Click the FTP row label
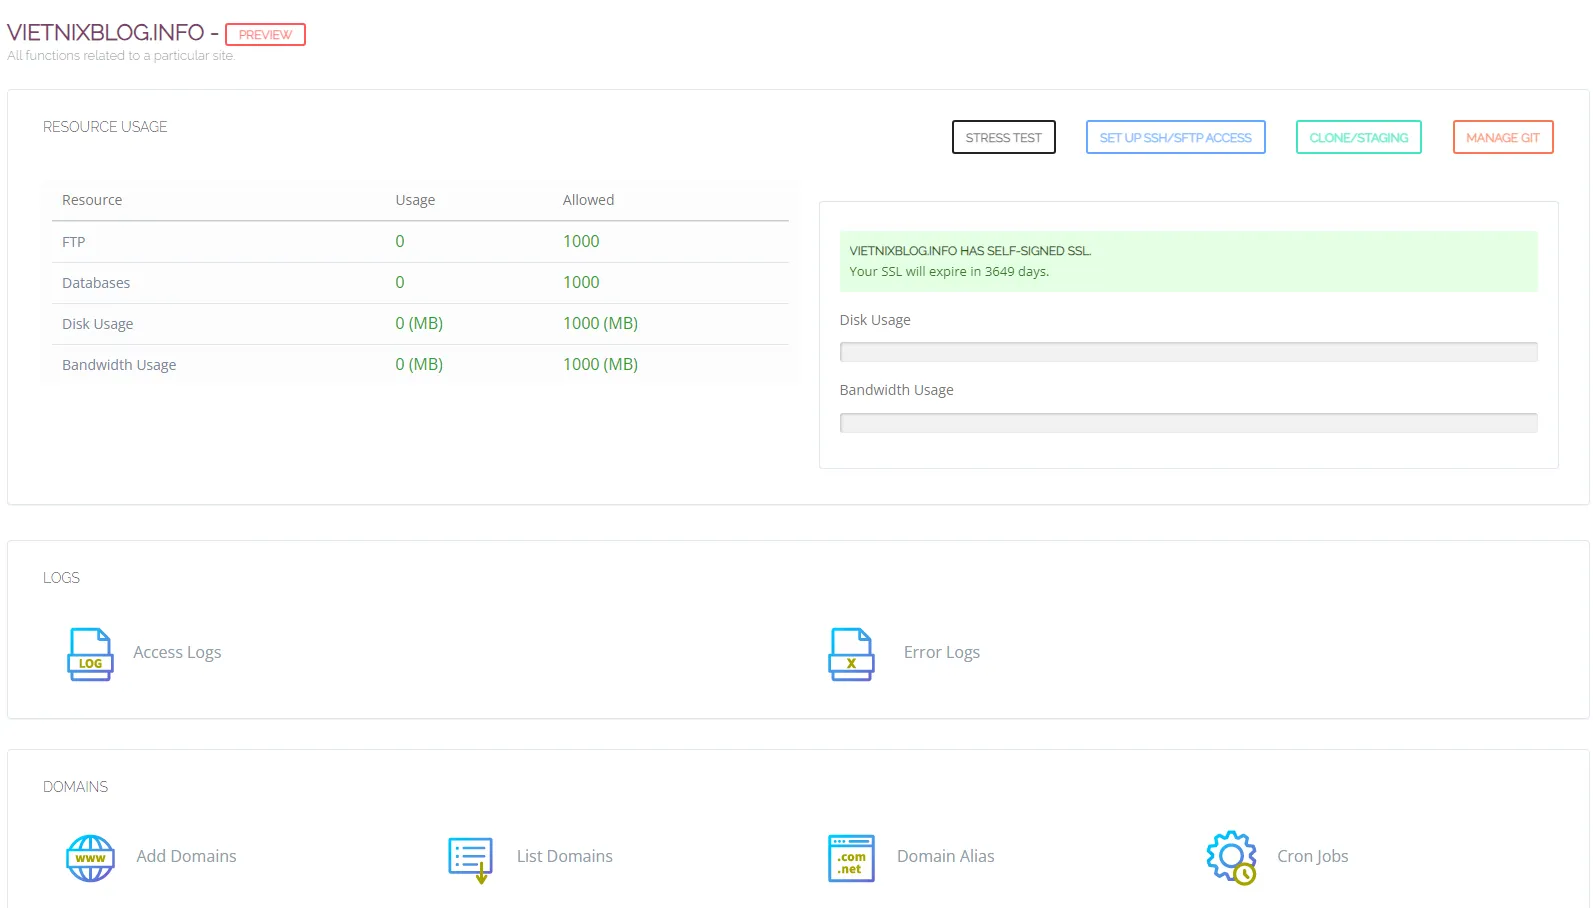This screenshot has height=908, width=1593. click(x=73, y=242)
